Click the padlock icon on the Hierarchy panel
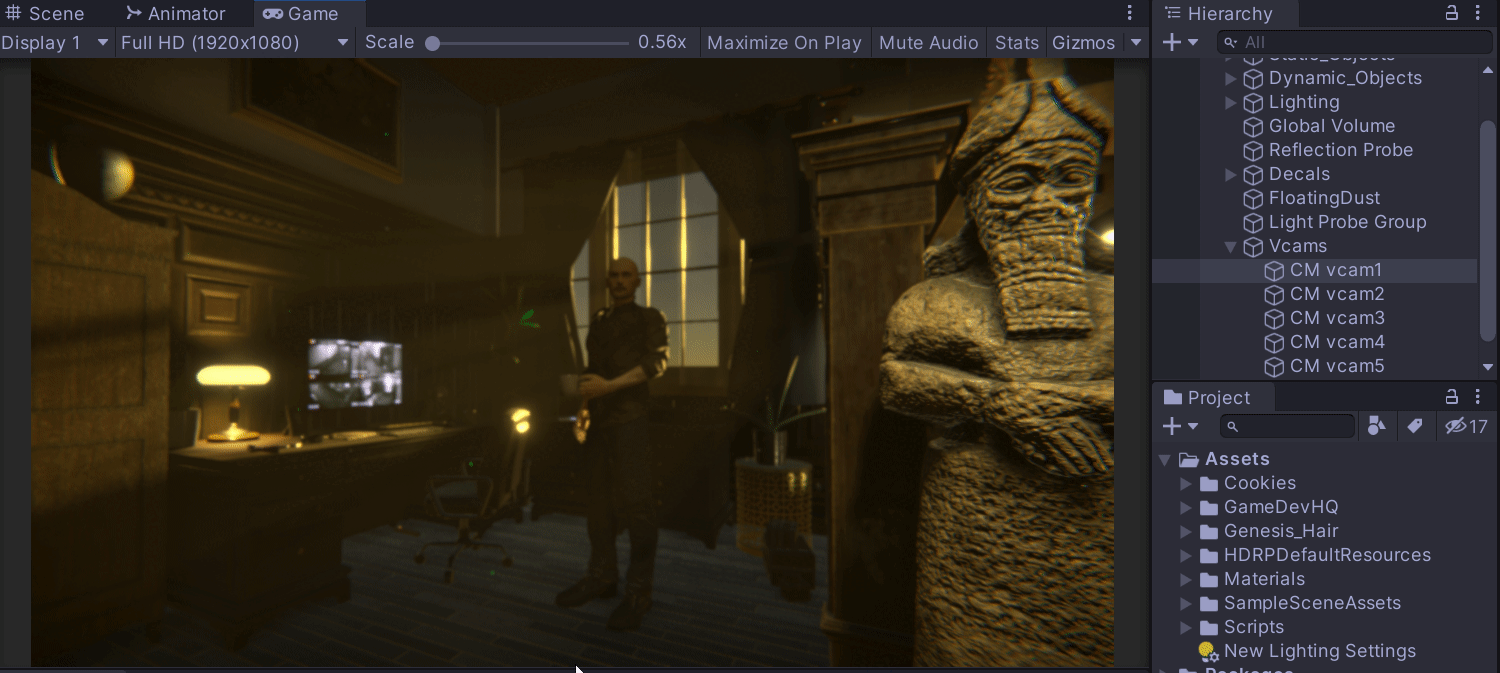This screenshot has height=673, width=1500. [1451, 13]
